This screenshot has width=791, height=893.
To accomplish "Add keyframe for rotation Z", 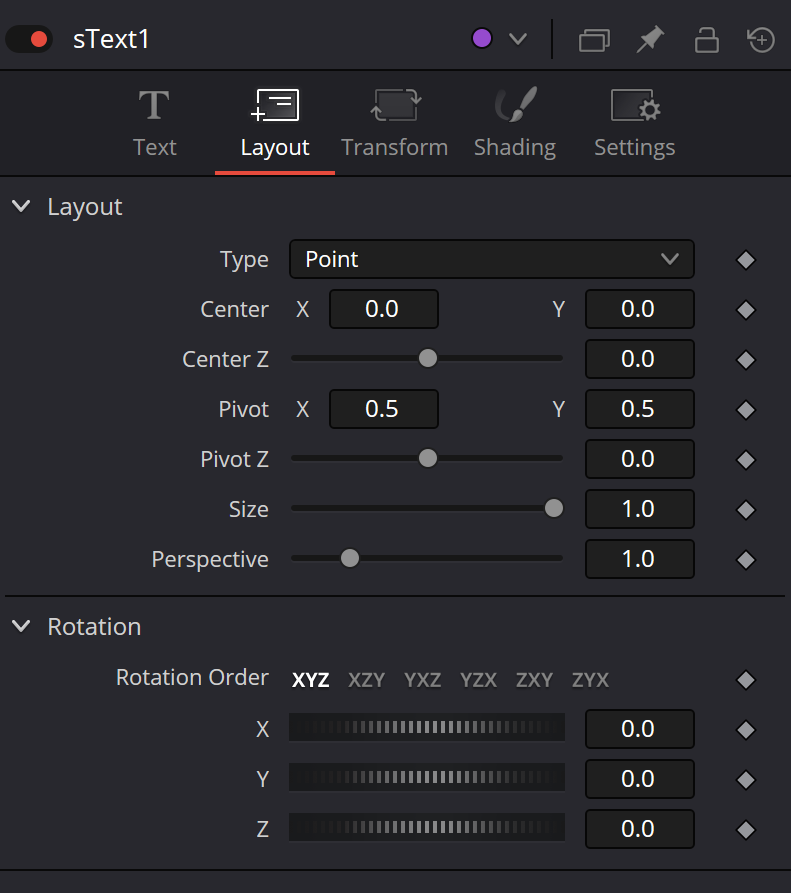I will (x=745, y=830).
